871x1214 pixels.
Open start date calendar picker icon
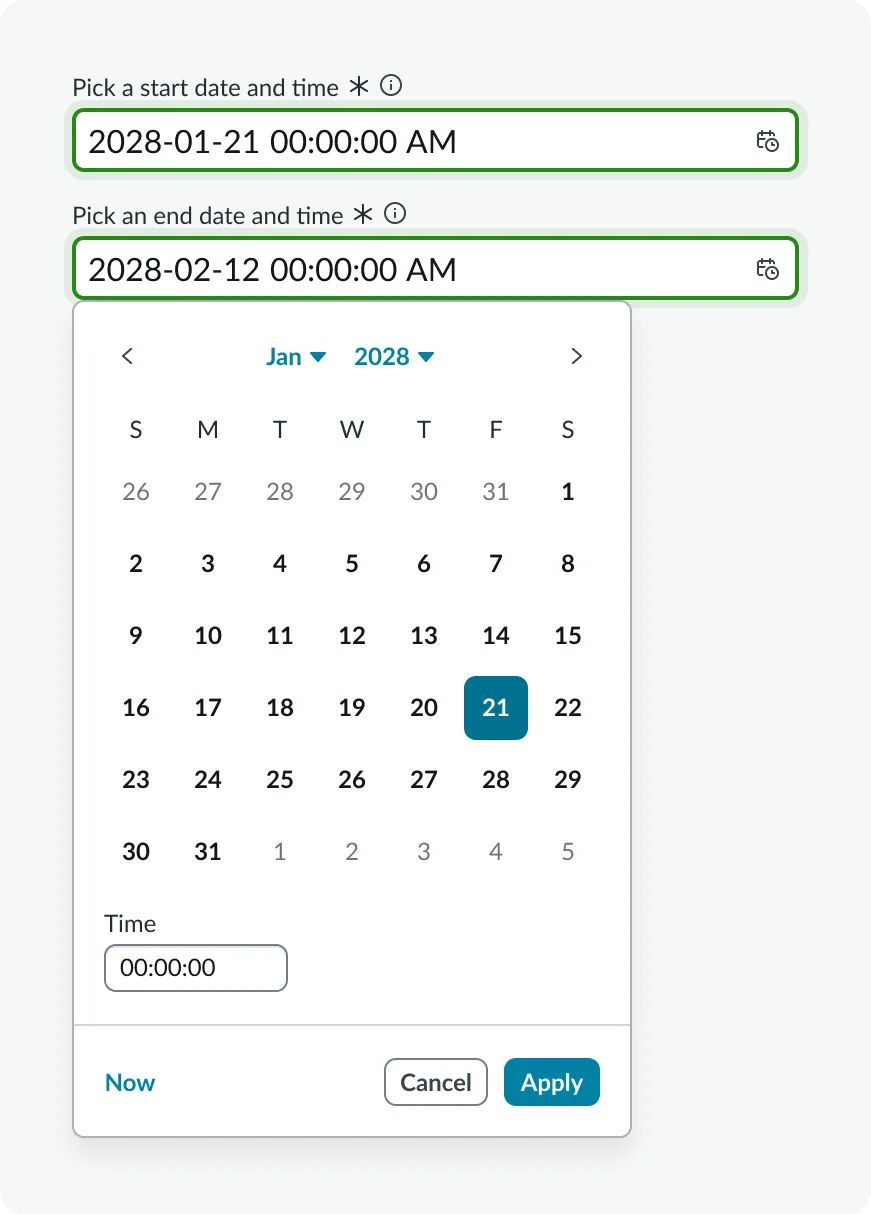click(x=767, y=141)
